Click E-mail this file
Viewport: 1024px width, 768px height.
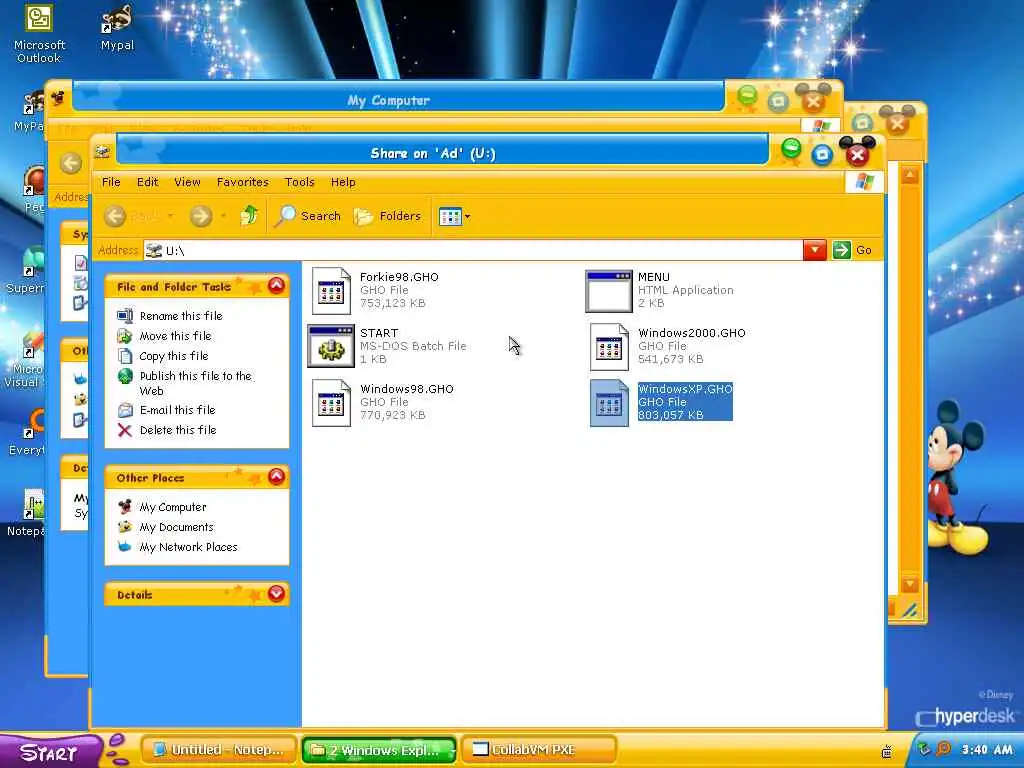point(177,410)
